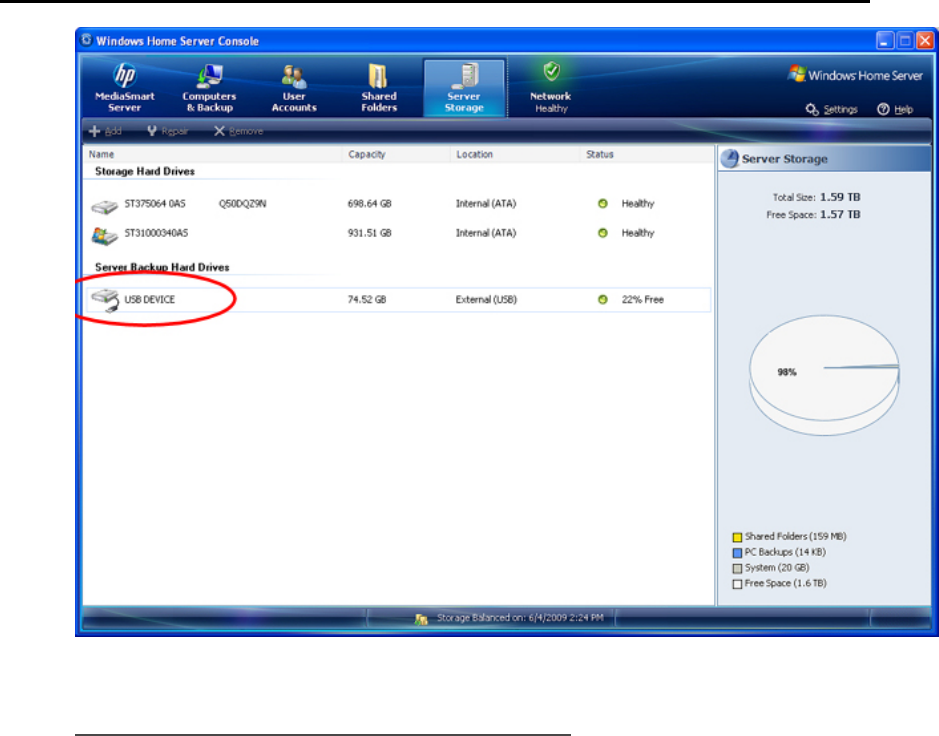The width and height of the screenshot is (939, 736).
Task: Click the User Accounts people icon
Action: (293, 76)
